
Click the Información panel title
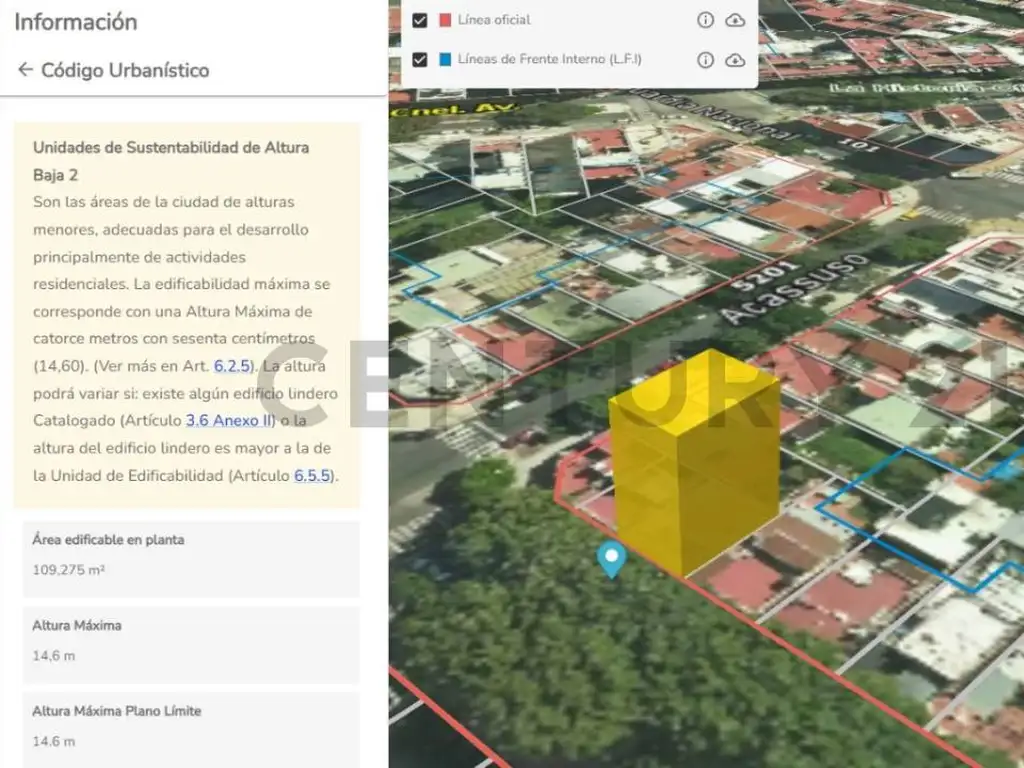pyautogui.click(x=76, y=22)
